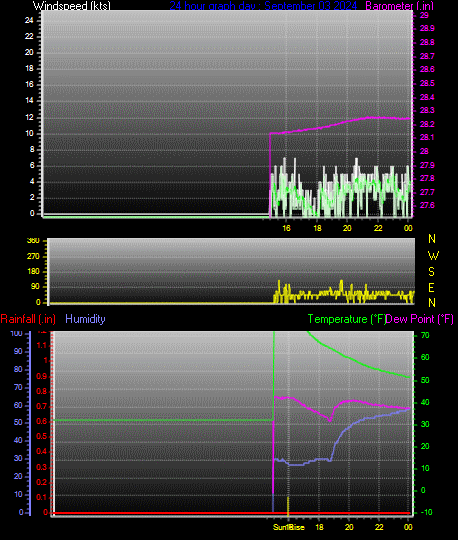Image resolution: width=458 pixels, height=540 pixels.
Task: Click the rainfall axis value 0.5
Action: click(x=42, y=437)
